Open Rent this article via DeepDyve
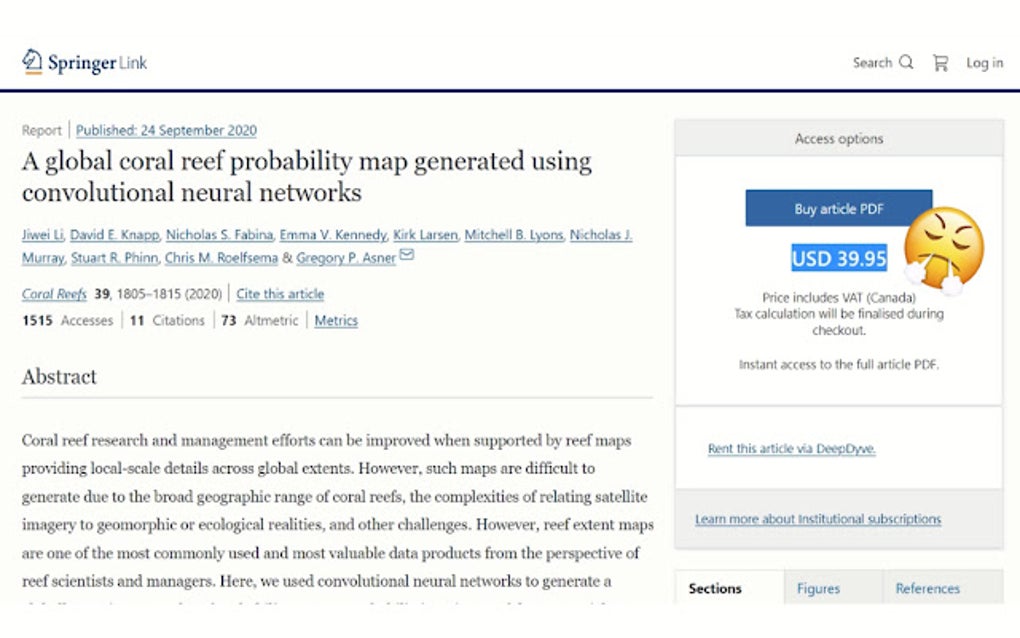Viewport: 1020px width, 638px height. point(791,449)
